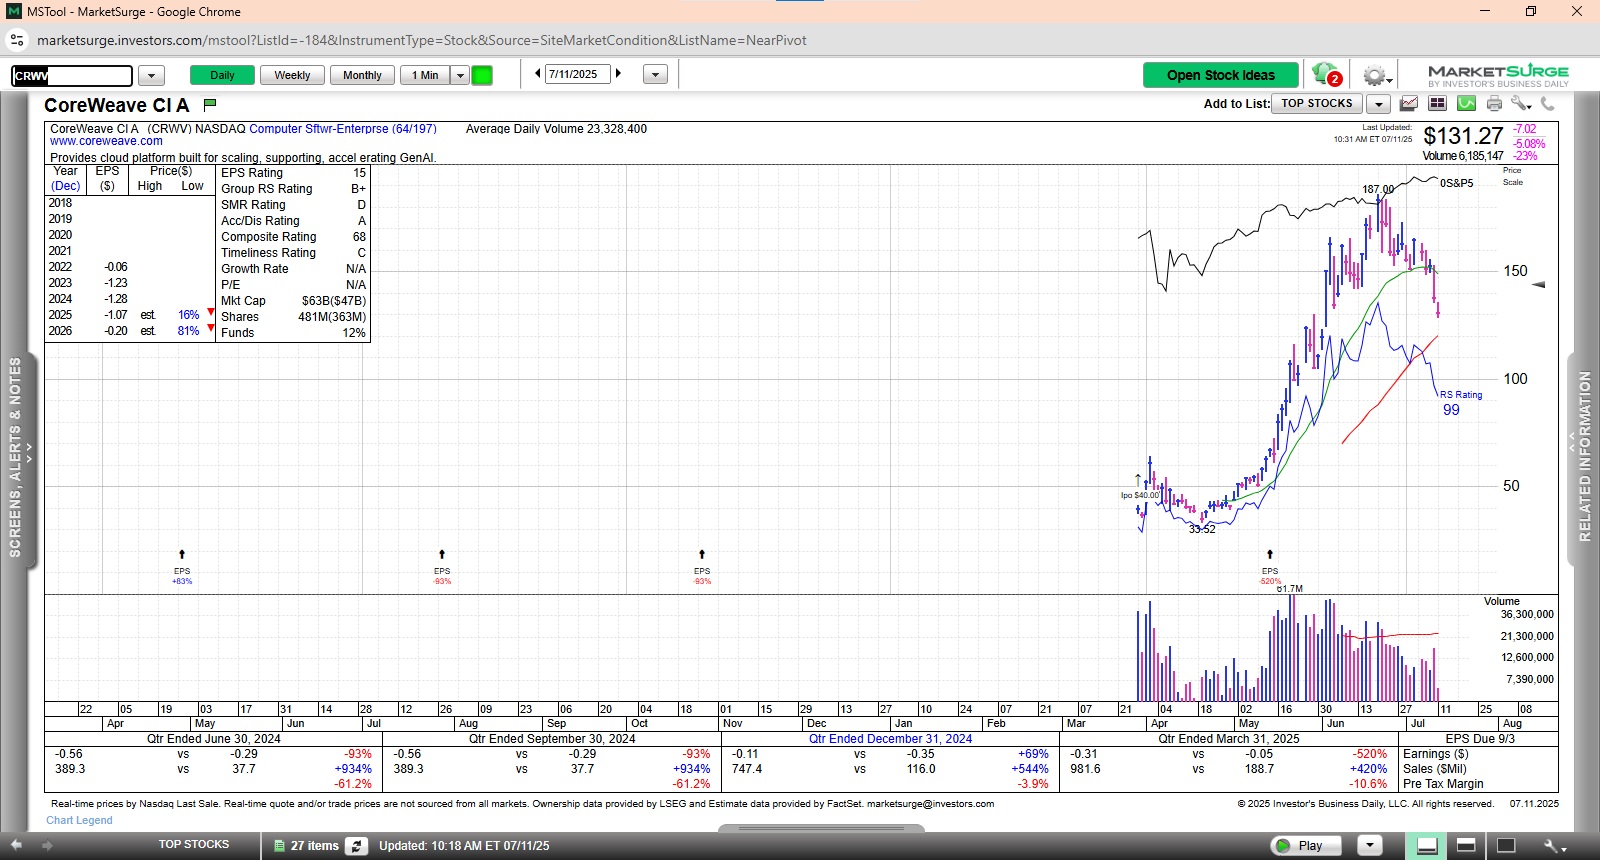Select the Daily chart period

(x=222, y=75)
